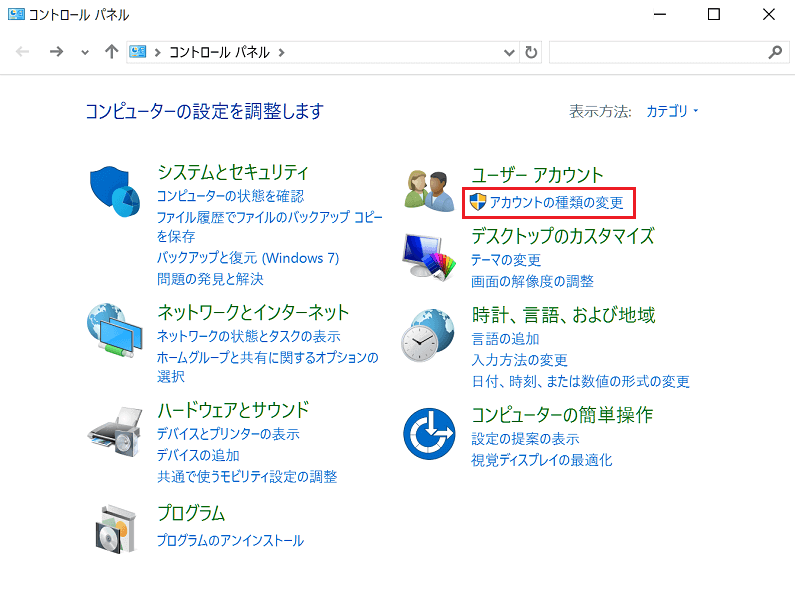Click the Ease of Access blue icon

(x=429, y=434)
